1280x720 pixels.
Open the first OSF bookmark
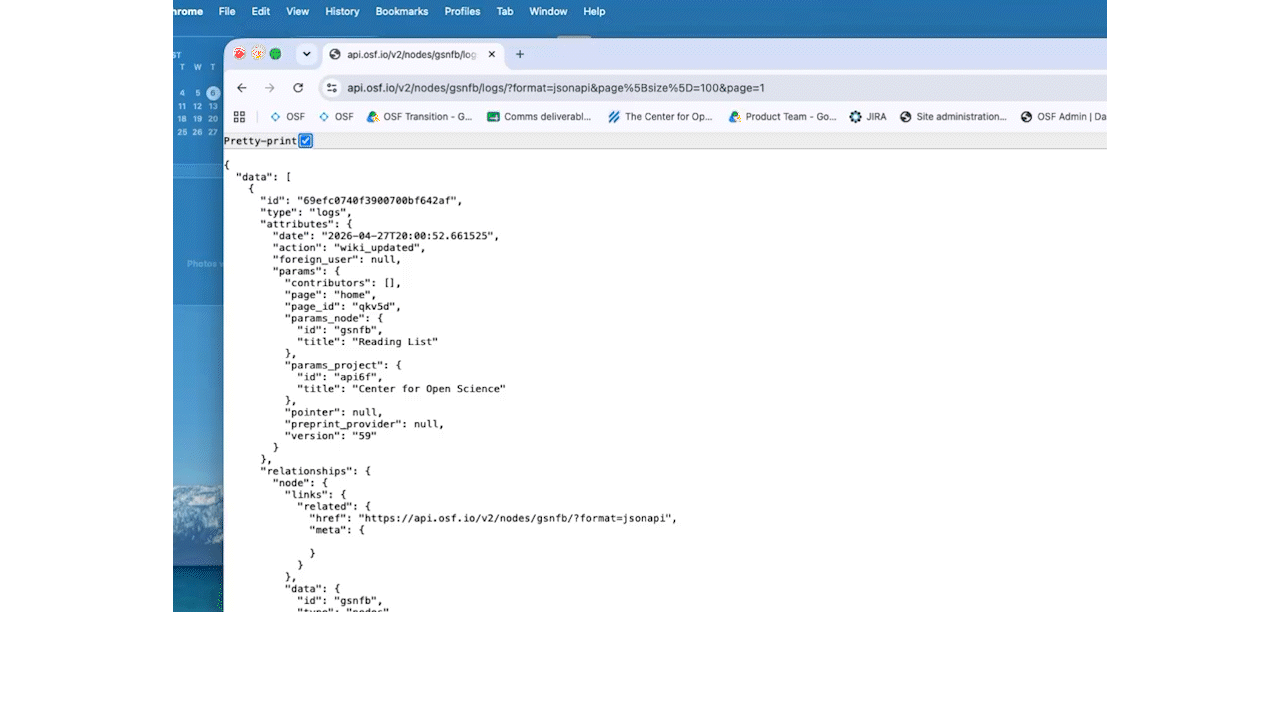287,117
